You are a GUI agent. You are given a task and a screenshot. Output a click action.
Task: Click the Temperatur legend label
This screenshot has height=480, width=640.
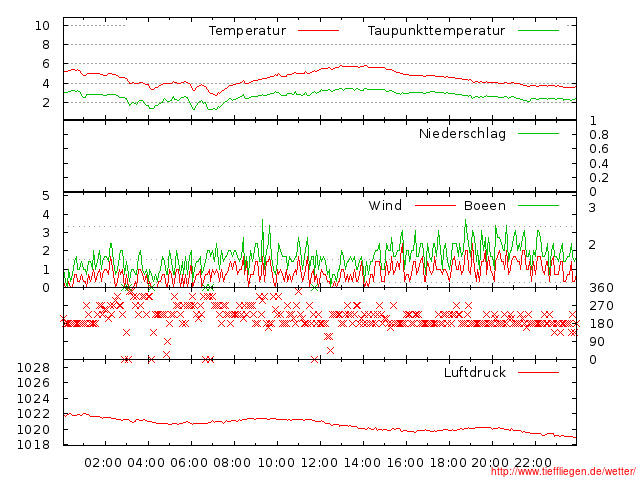pos(247,31)
